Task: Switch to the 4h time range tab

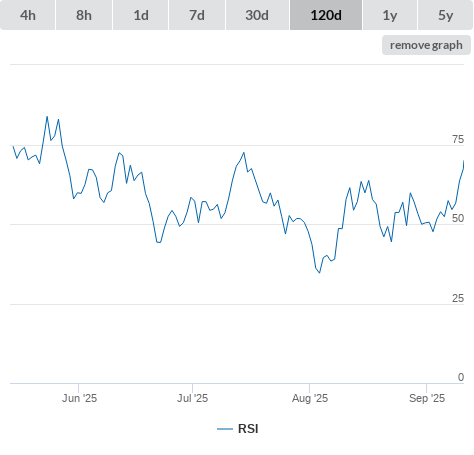Action: click(x=28, y=15)
